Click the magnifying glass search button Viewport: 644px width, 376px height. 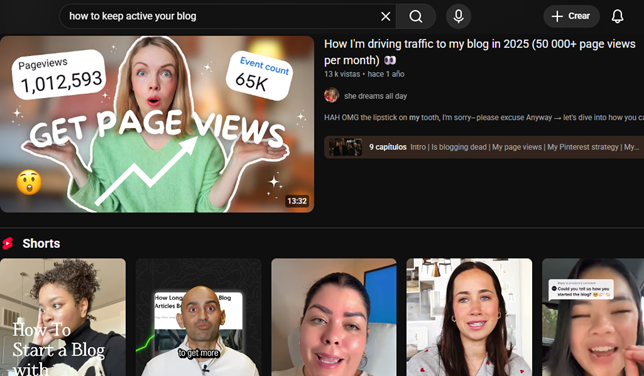pyautogui.click(x=416, y=16)
